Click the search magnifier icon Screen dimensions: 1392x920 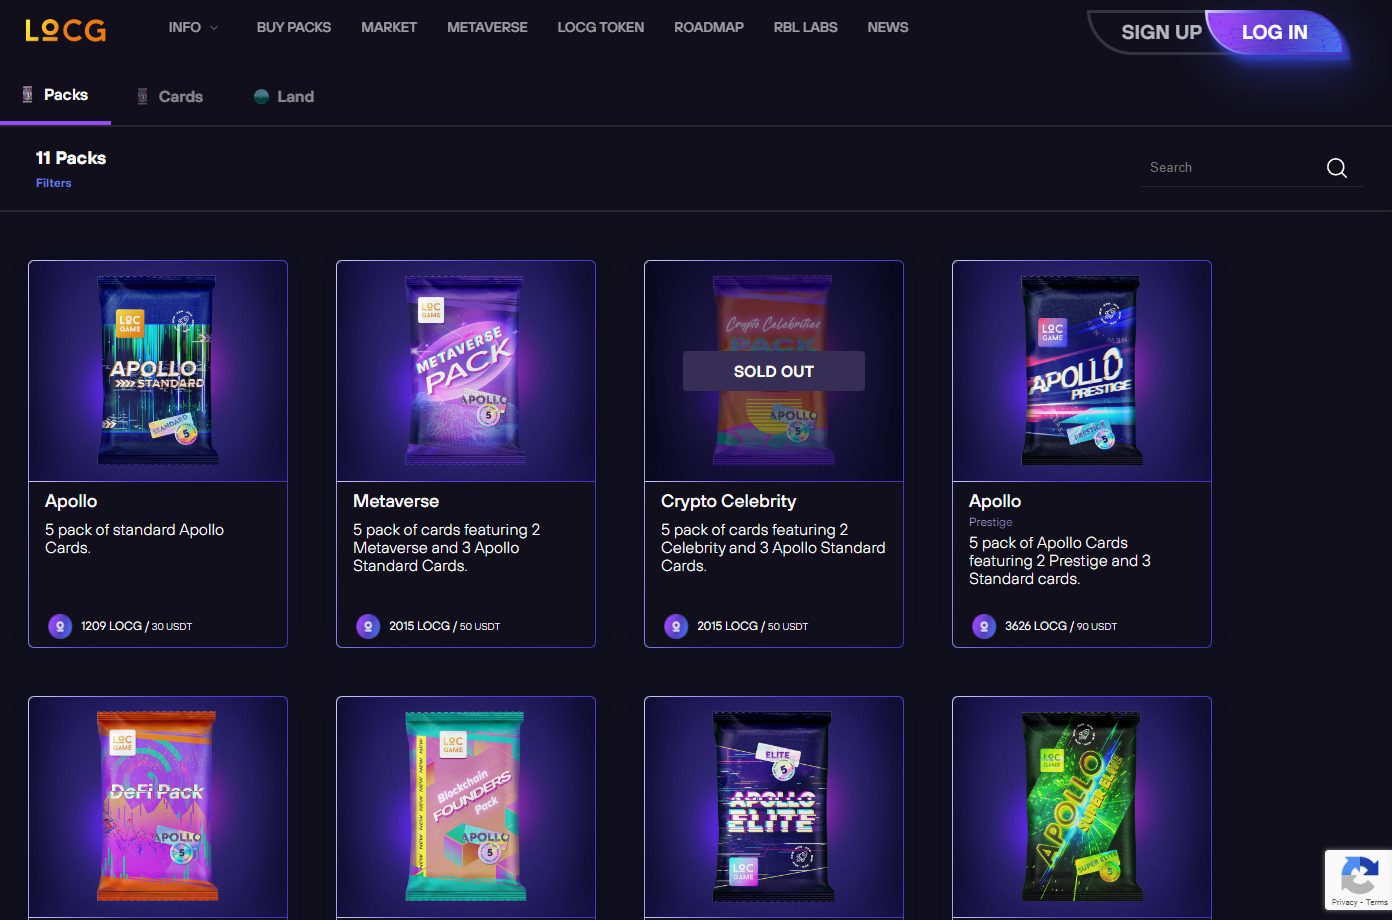point(1336,168)
